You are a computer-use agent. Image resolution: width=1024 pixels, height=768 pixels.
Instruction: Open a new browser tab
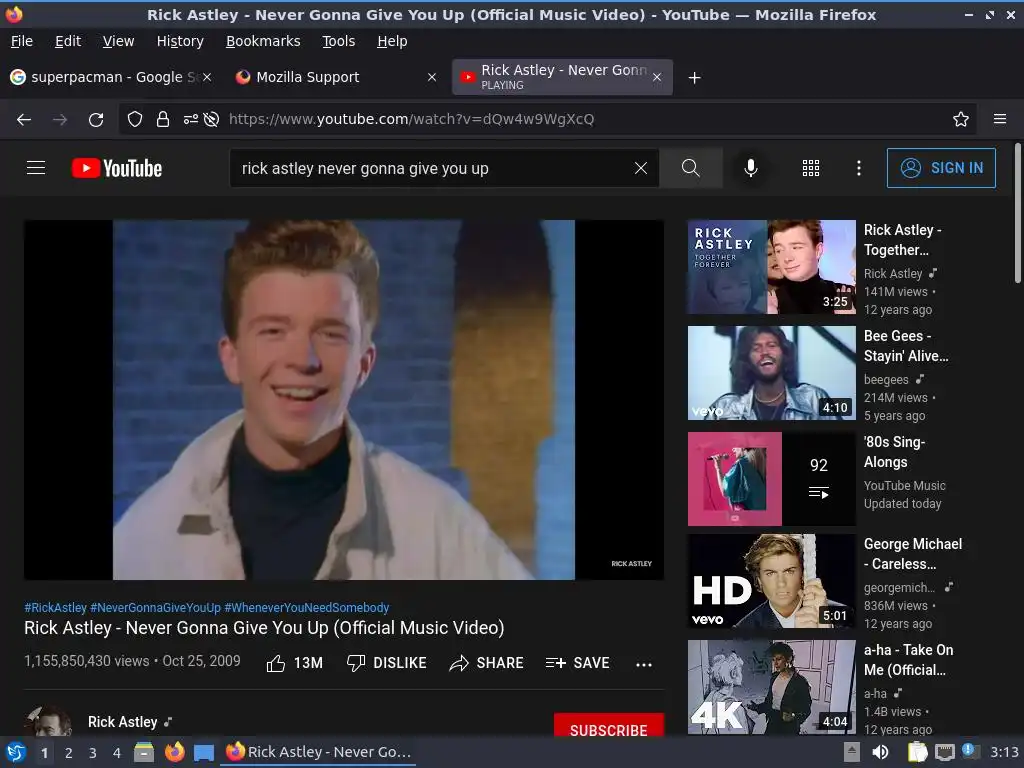[x=695, y=78]
